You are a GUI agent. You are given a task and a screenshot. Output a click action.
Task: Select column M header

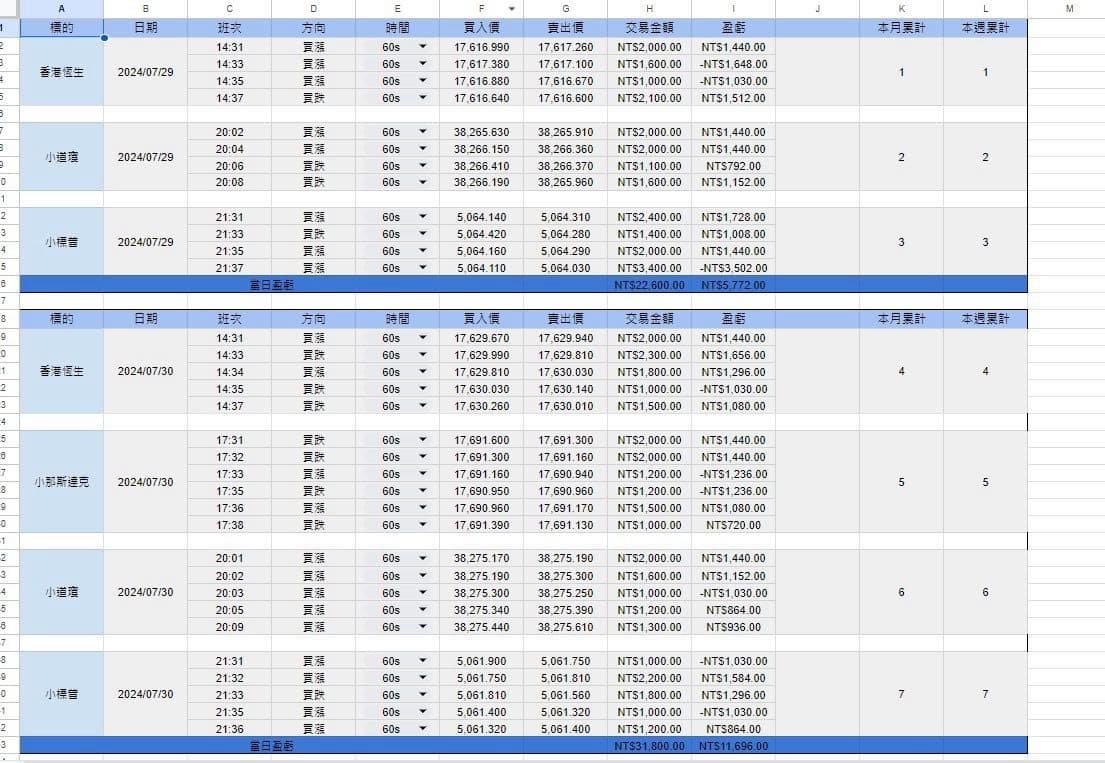[x=1069, y=9]
